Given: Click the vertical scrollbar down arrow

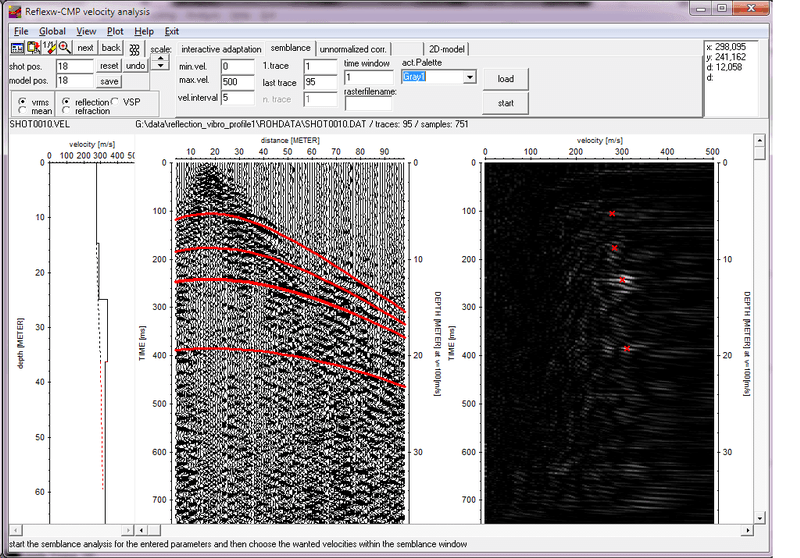Looking at the screenshot, I should point(760,518).
